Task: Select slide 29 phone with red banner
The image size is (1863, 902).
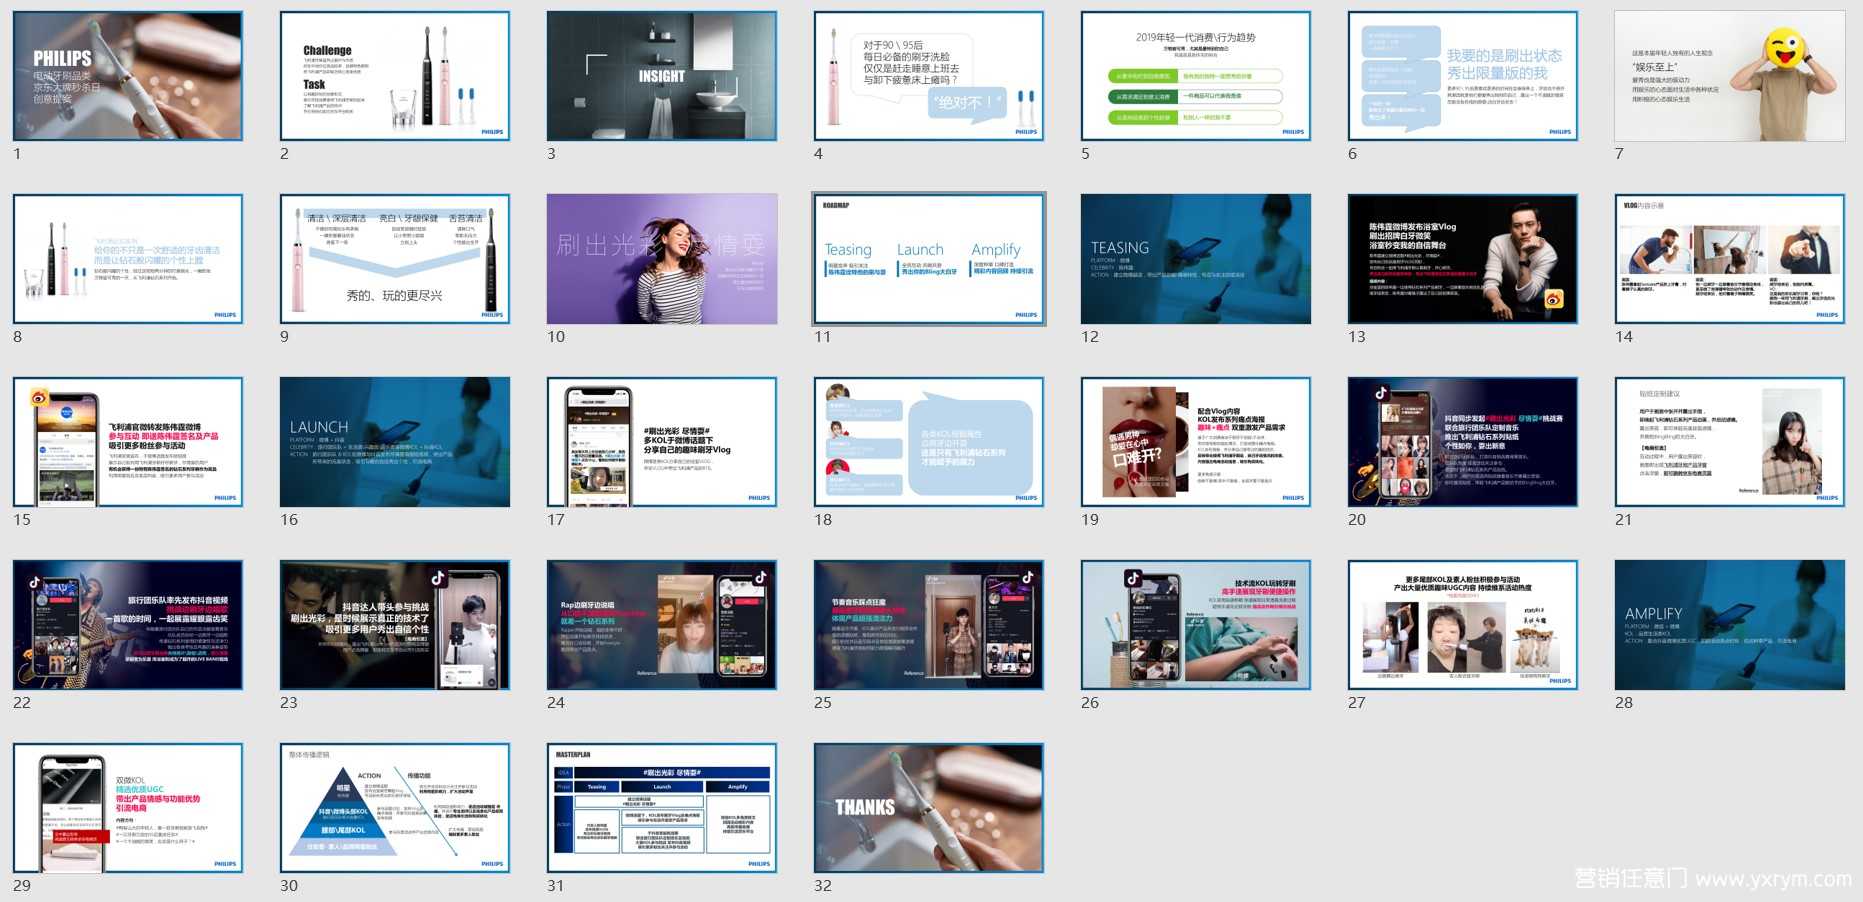Action: click(x=128, y=808)
